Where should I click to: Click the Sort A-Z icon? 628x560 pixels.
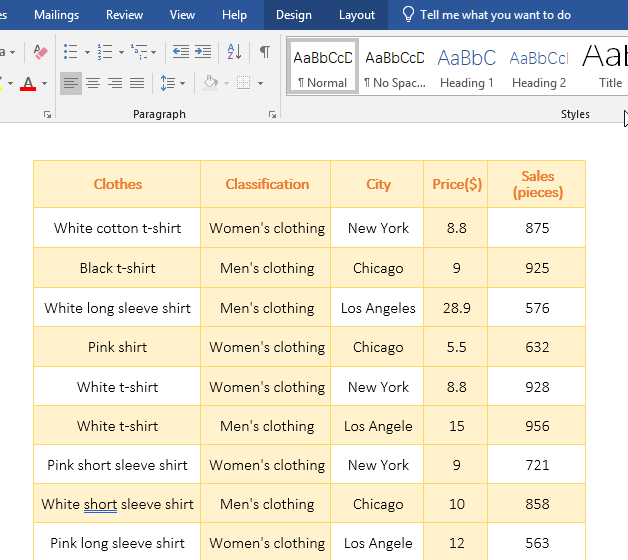(x=234, y=52)
